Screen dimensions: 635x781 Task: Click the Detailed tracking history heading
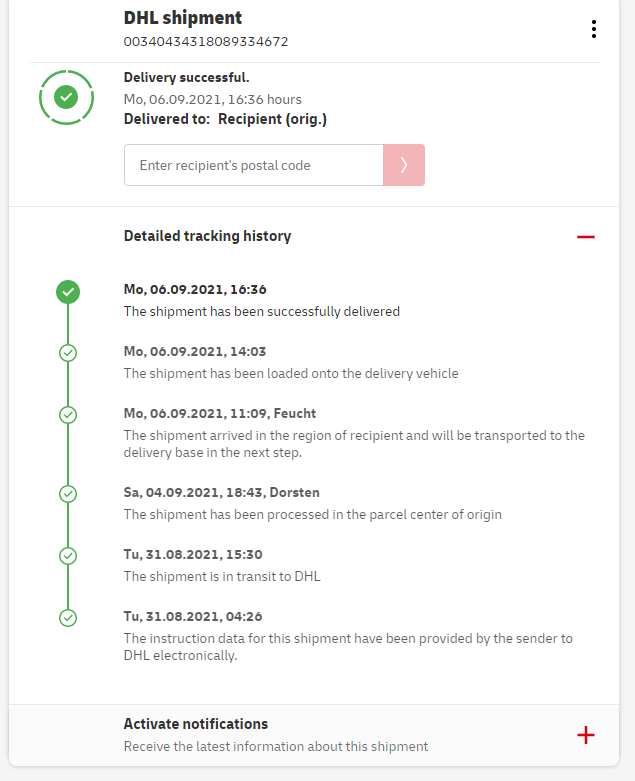click(207, 236)
